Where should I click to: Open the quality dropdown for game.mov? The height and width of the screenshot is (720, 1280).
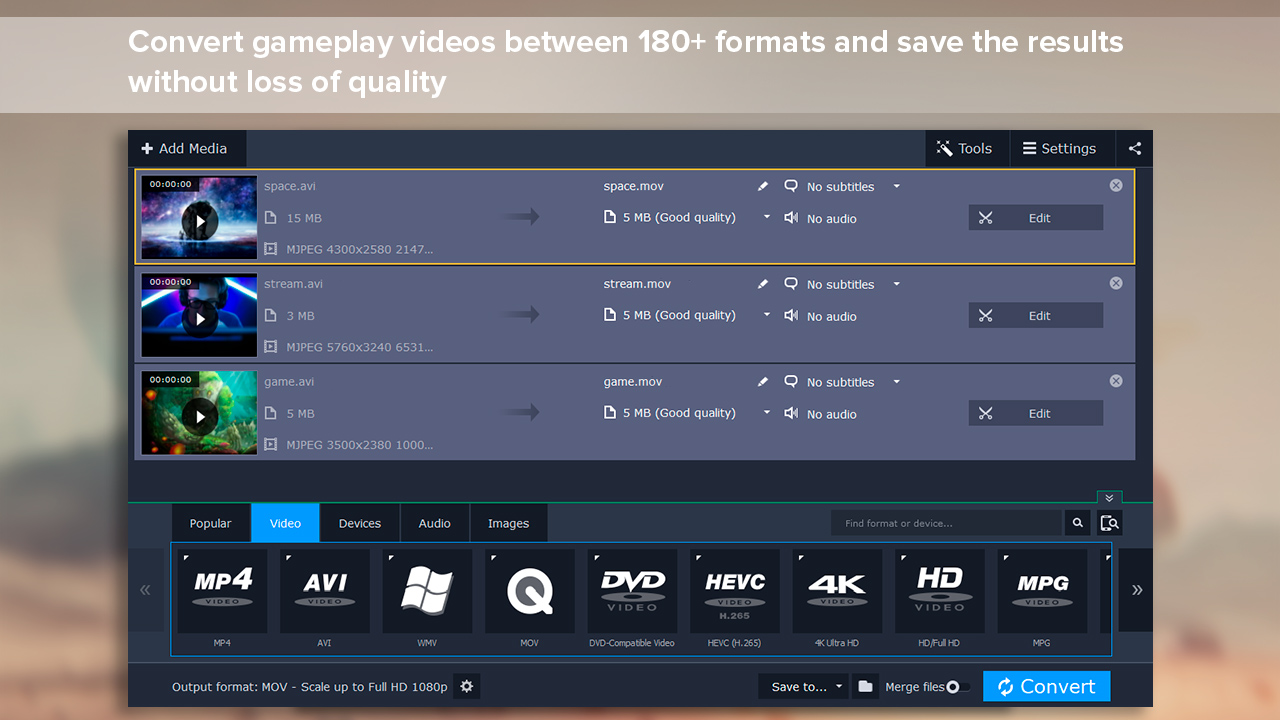(766, 413)
